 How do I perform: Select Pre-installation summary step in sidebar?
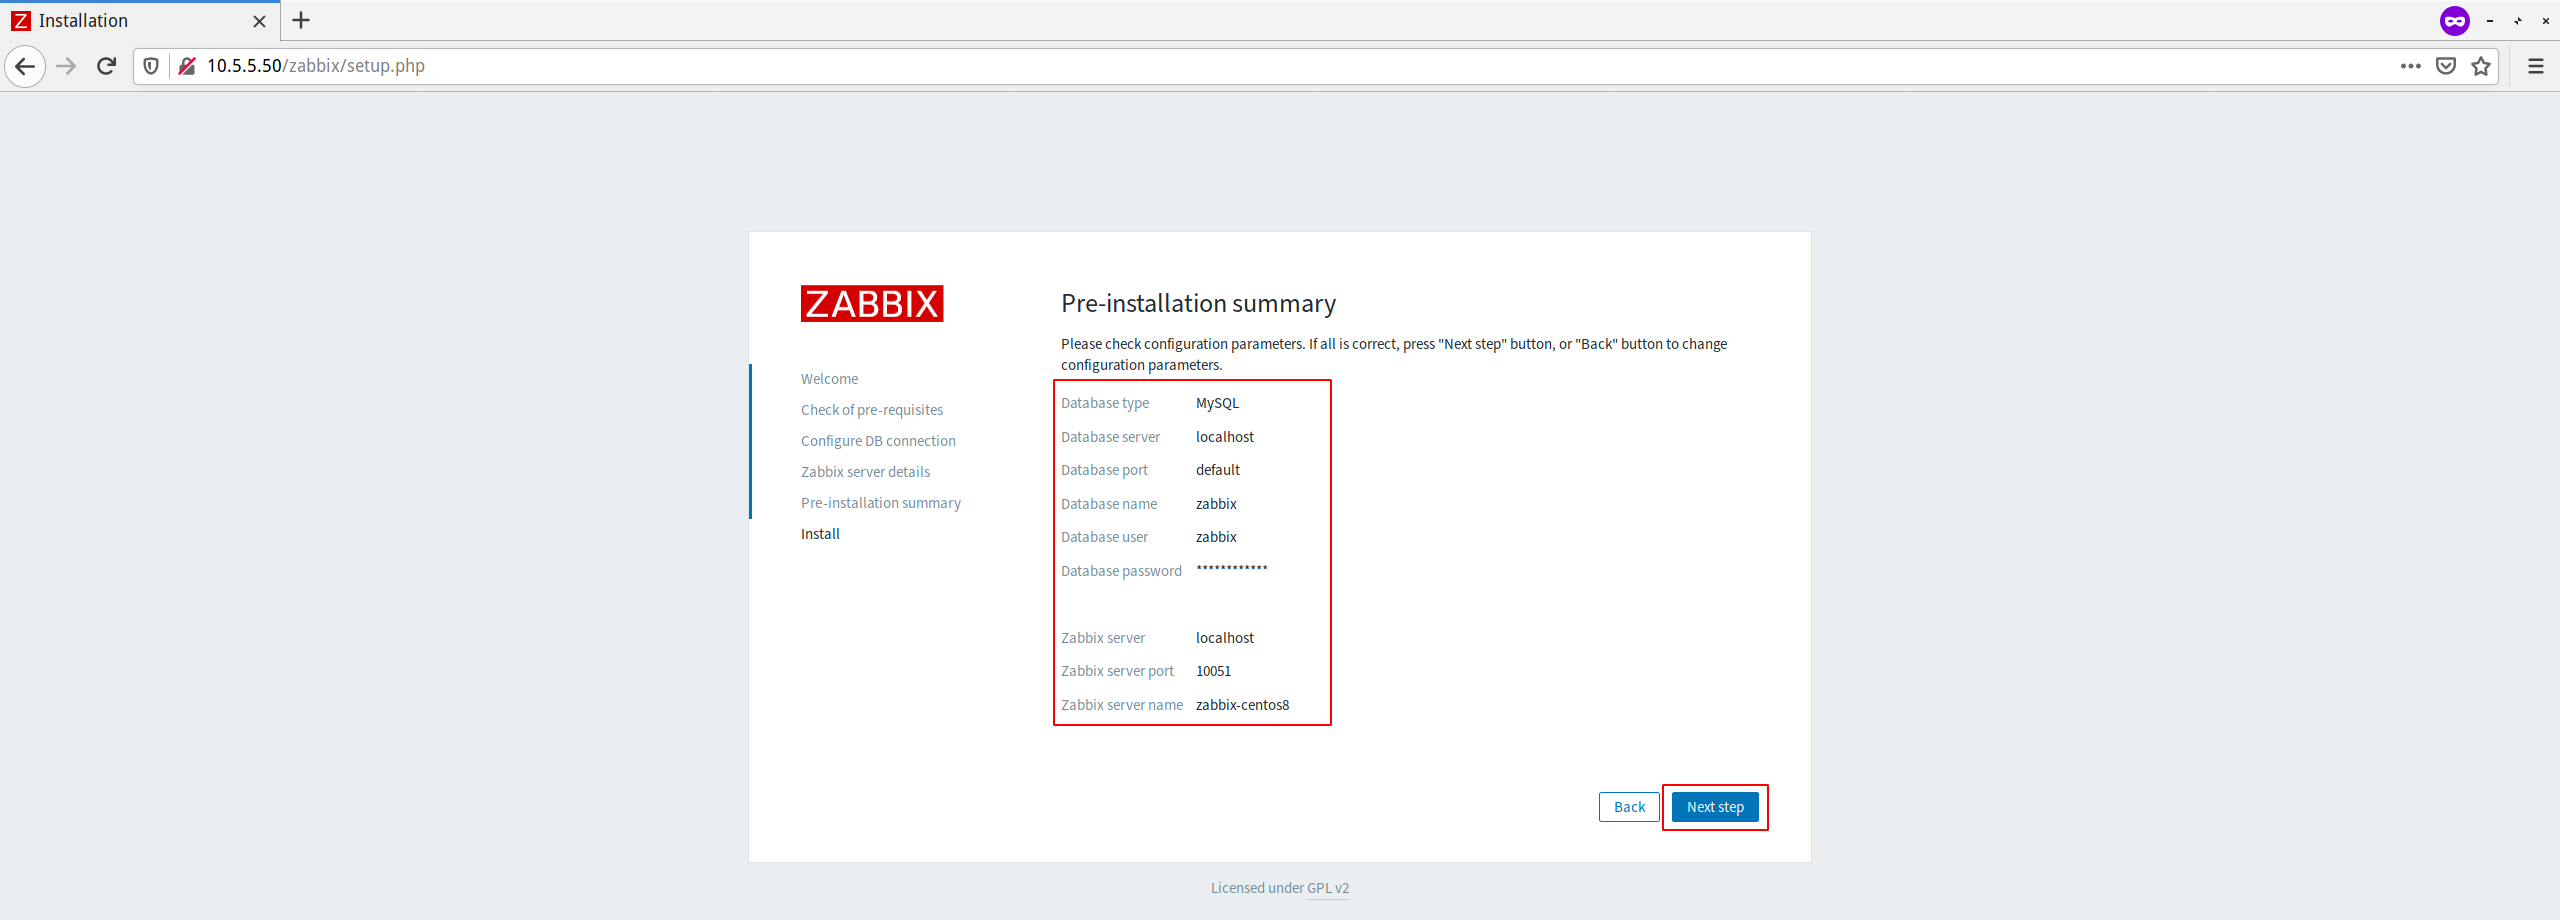(x=881, y=503)
